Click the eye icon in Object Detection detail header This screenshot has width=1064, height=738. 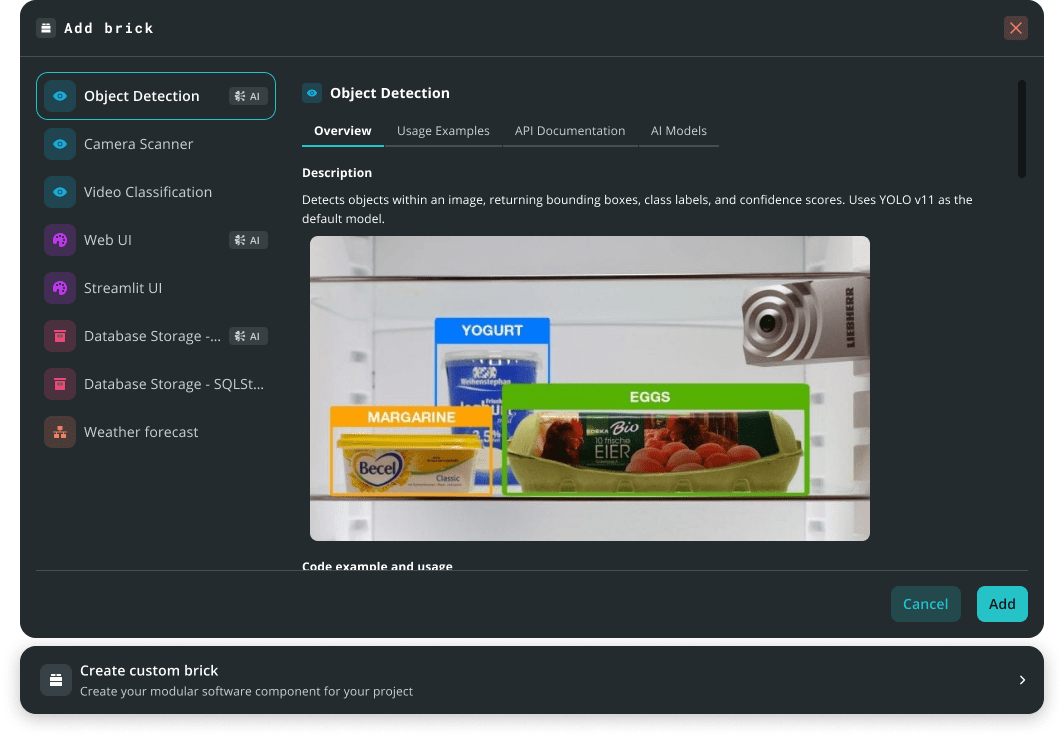(312, 93)
